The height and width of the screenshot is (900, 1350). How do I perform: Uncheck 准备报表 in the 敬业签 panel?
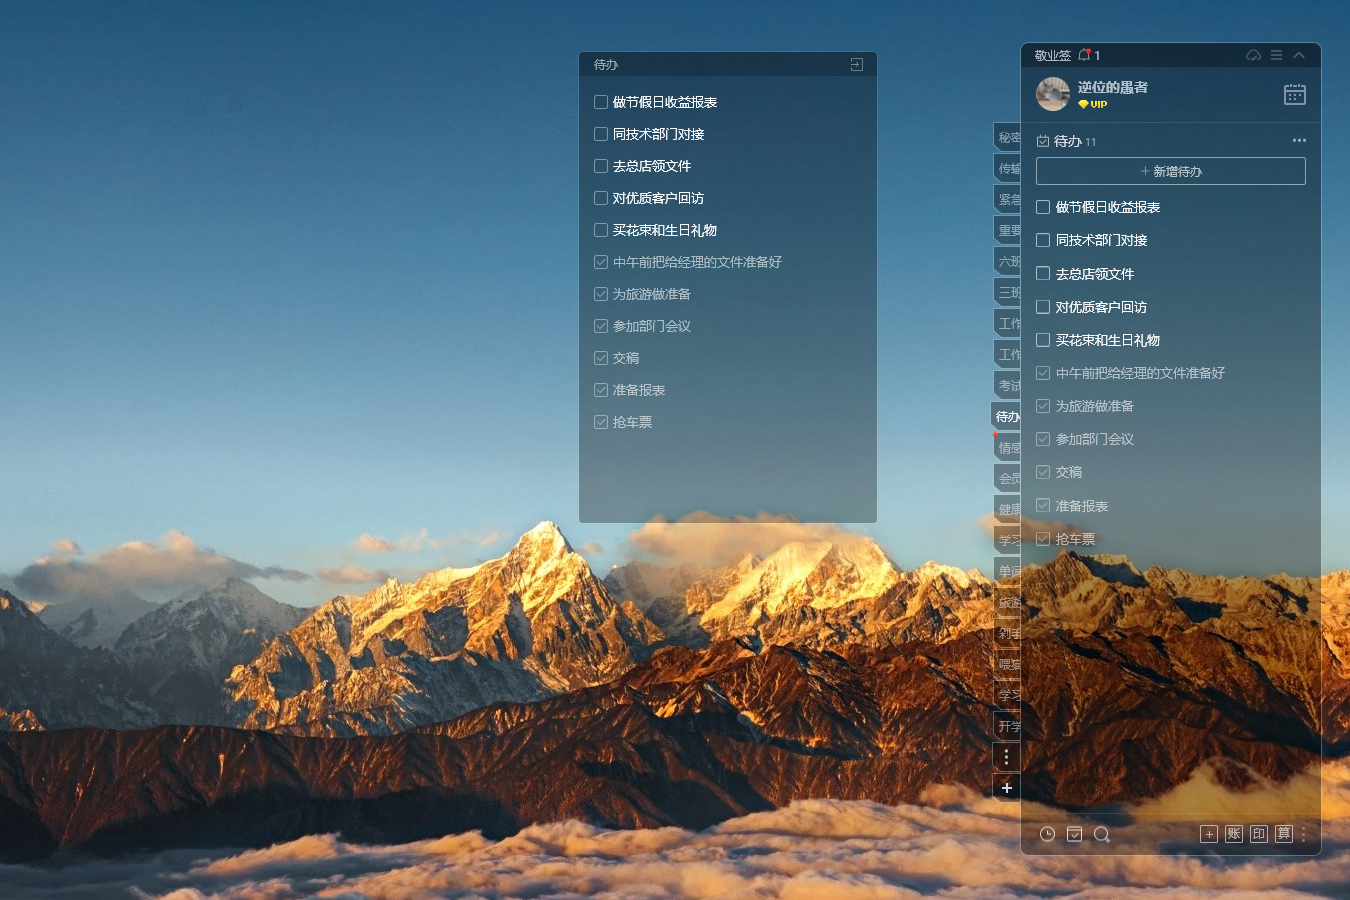tap(1043, 506)
